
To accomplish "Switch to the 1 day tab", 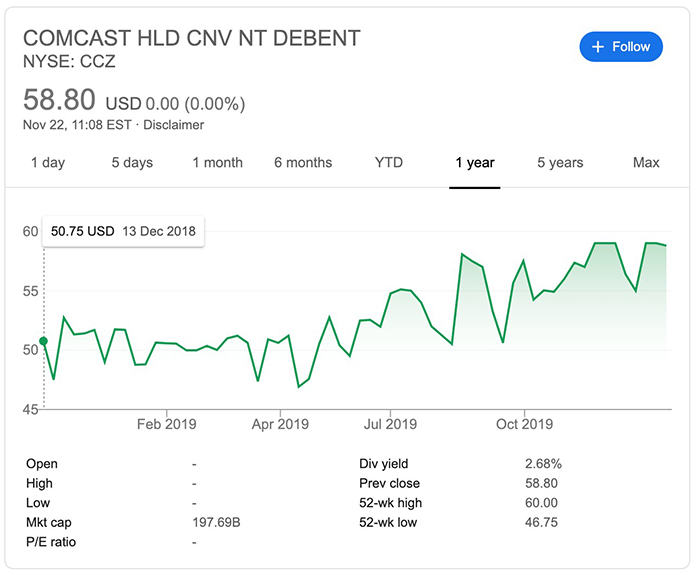I will coord(48,163).
